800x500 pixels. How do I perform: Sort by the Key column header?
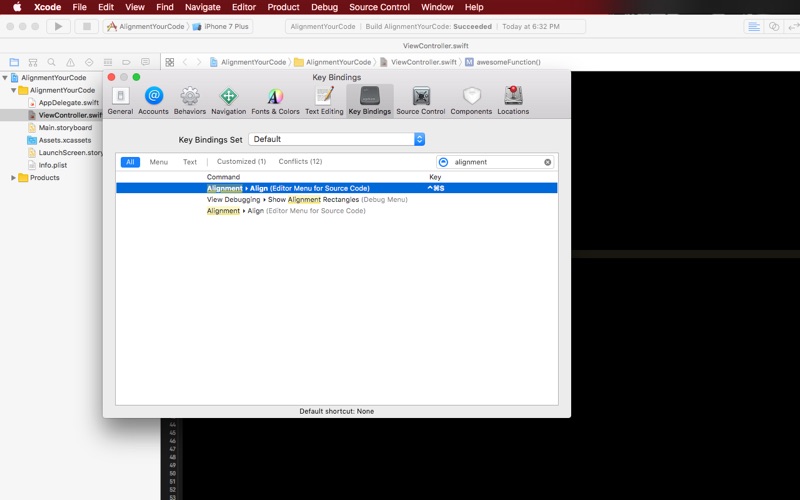tap(435, 177)
